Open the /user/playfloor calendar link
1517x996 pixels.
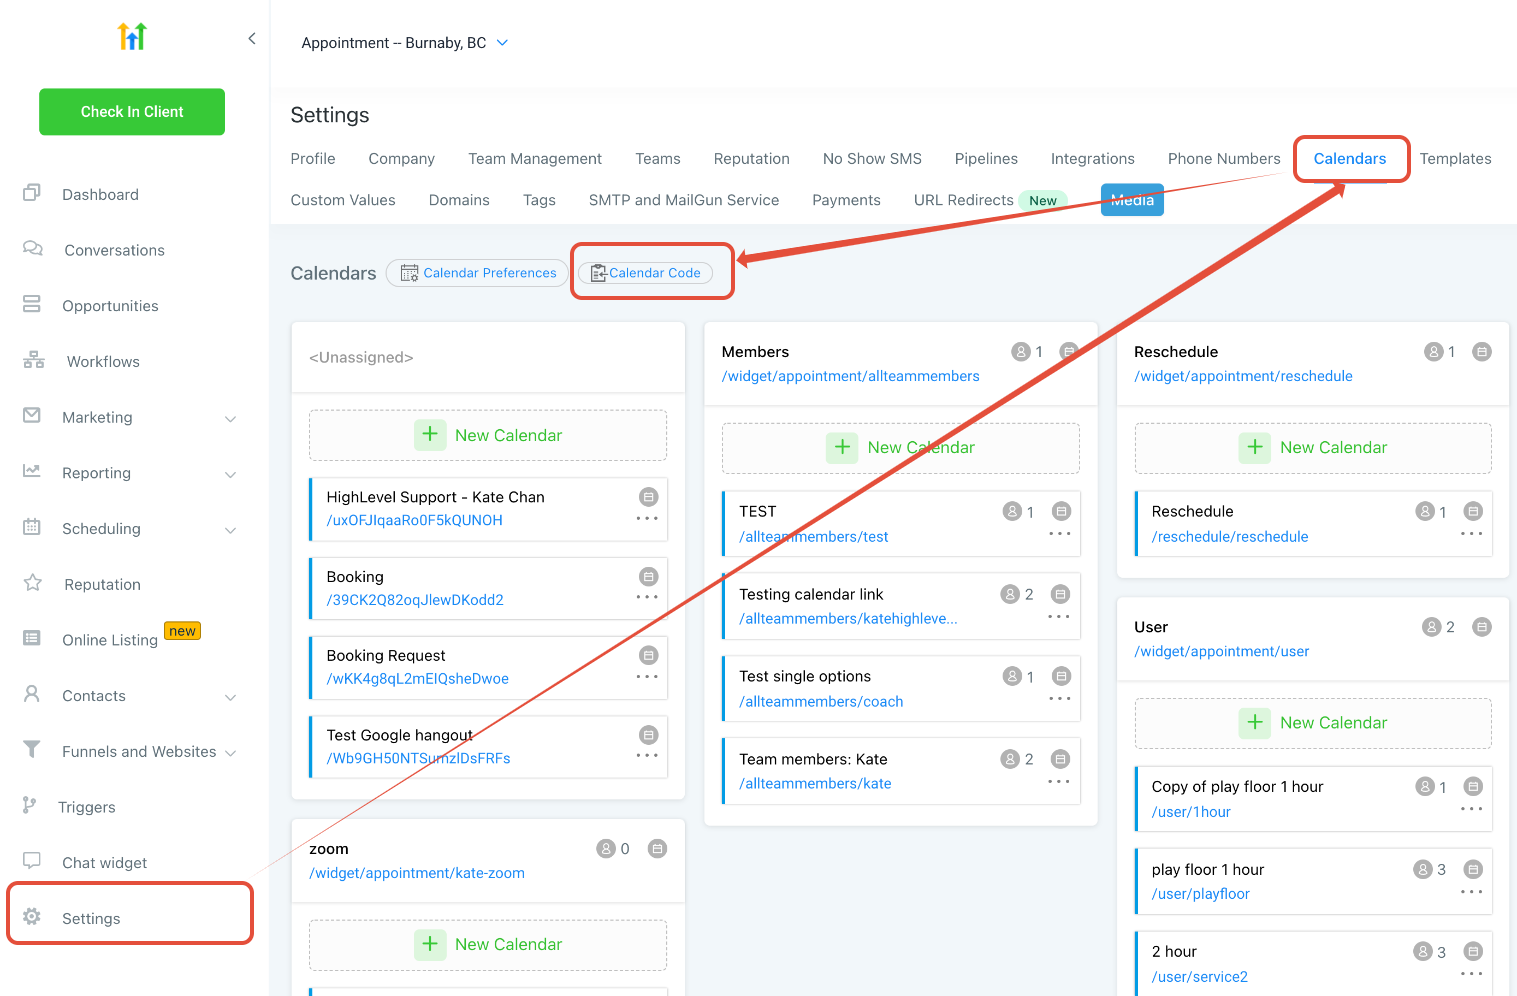point(1201,894)
